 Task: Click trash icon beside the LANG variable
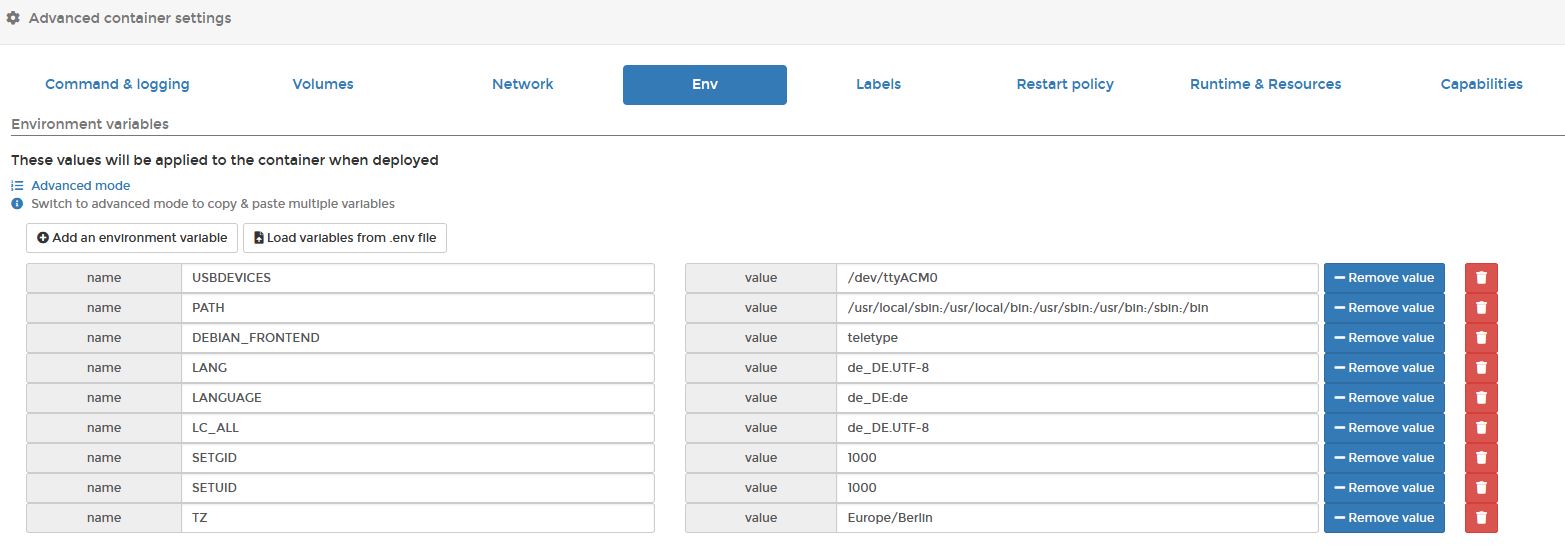coord(1481,368)
